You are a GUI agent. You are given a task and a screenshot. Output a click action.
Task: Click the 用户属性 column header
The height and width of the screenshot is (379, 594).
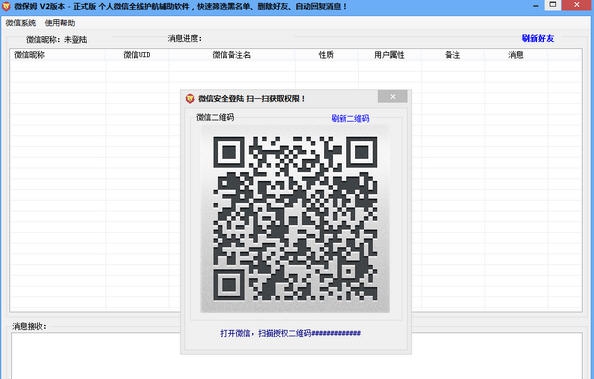(x=389, y=55)
